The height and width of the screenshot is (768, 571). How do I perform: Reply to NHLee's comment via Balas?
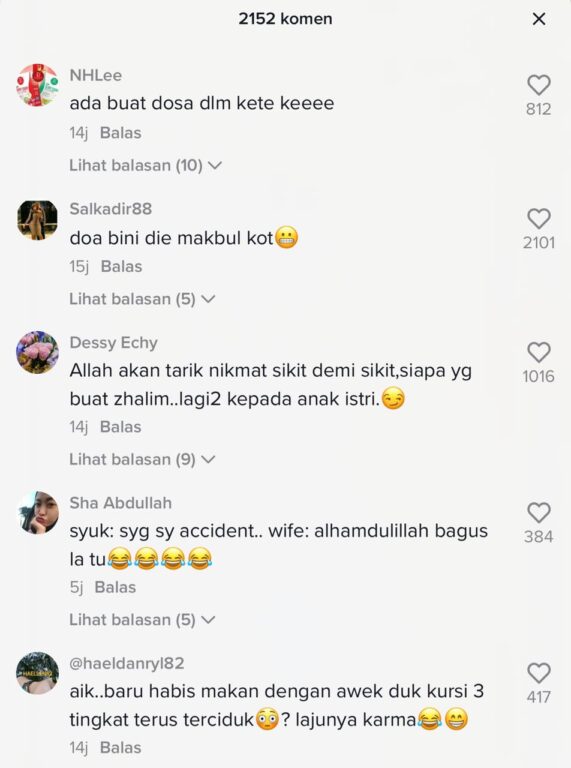[x=120, y=133]
